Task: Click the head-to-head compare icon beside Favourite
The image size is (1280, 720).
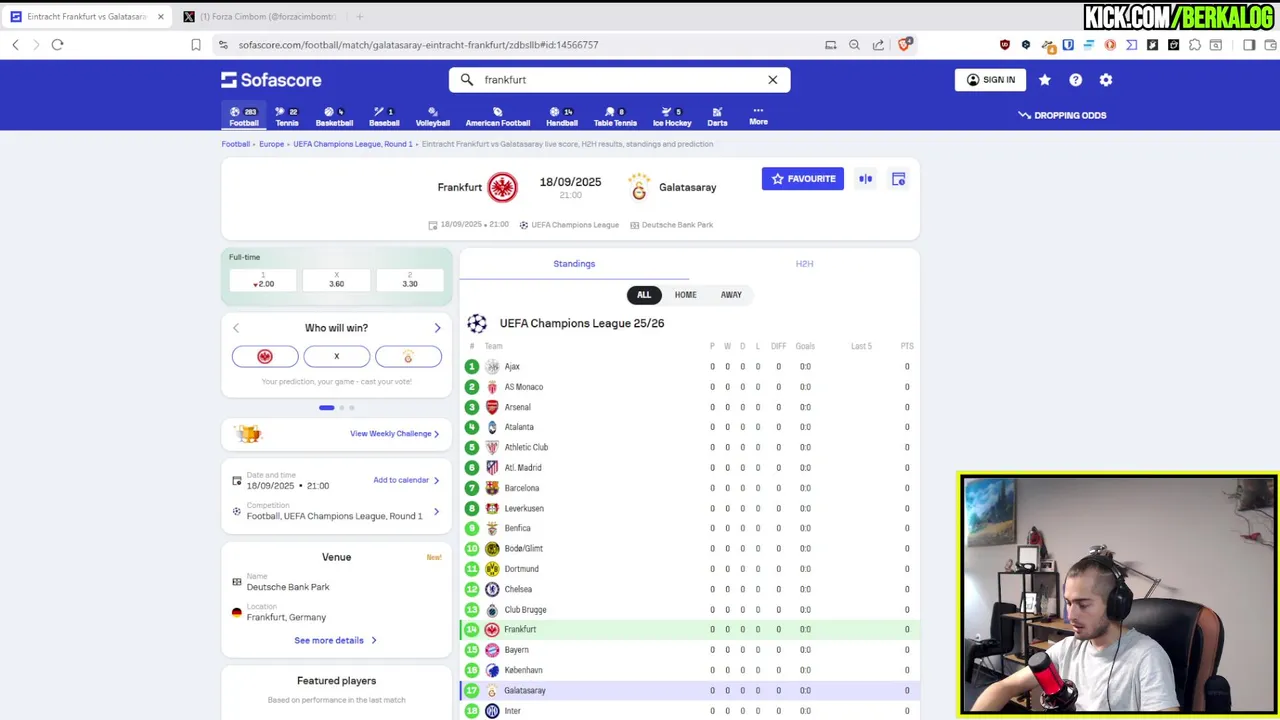Action: coord(865,179)
